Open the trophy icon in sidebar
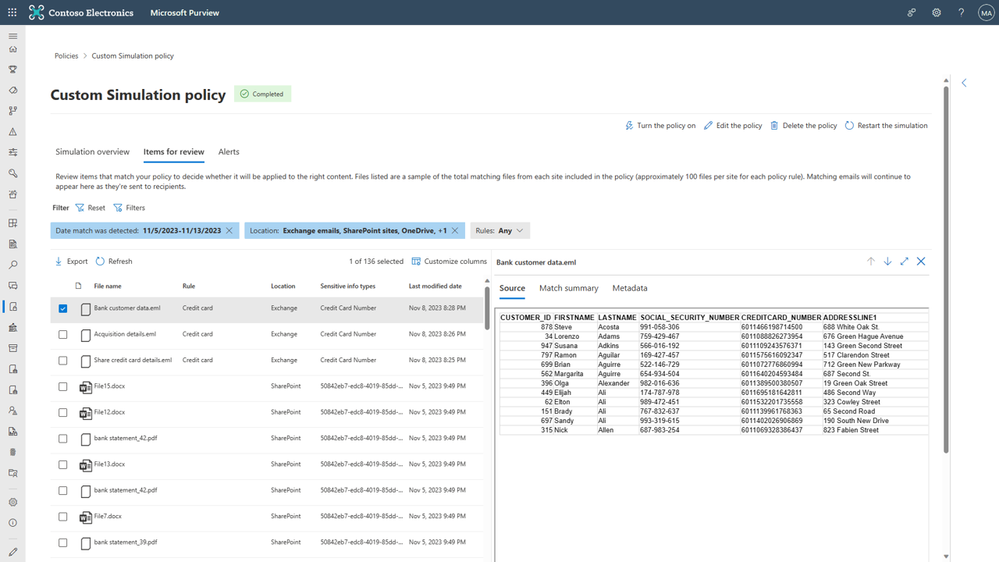 (x=13, y=69)
